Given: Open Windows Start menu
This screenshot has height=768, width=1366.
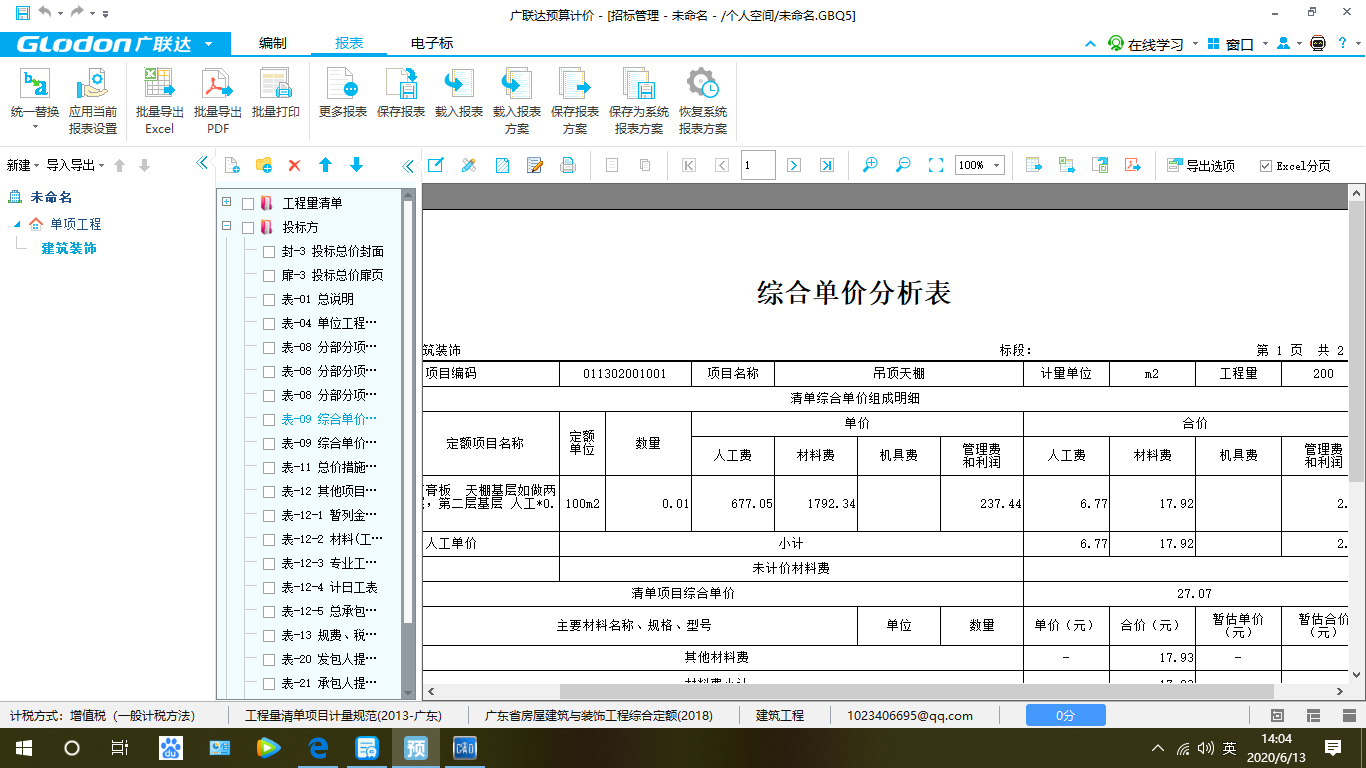Looking at the screenshot, I should click(x=23, y=747).
